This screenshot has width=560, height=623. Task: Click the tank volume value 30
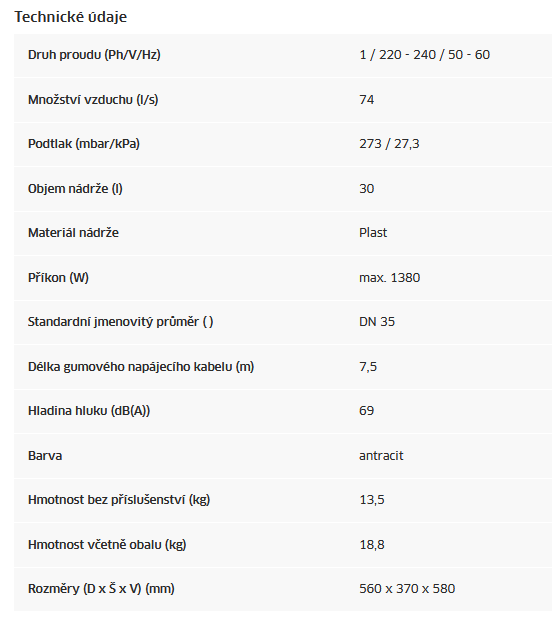coord(366,189)
